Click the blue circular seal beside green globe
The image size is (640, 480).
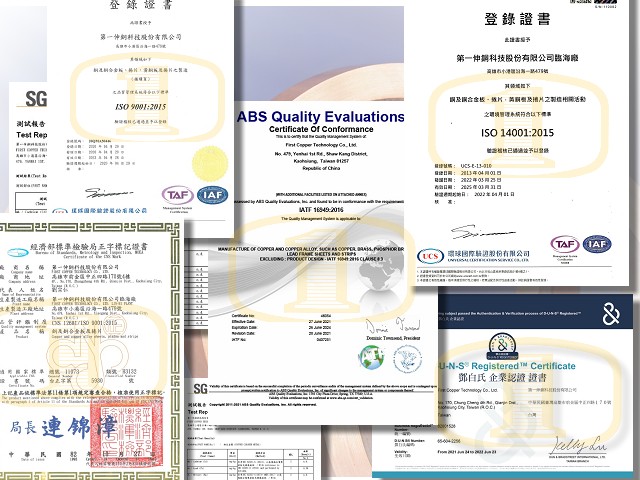pos(407,359)
